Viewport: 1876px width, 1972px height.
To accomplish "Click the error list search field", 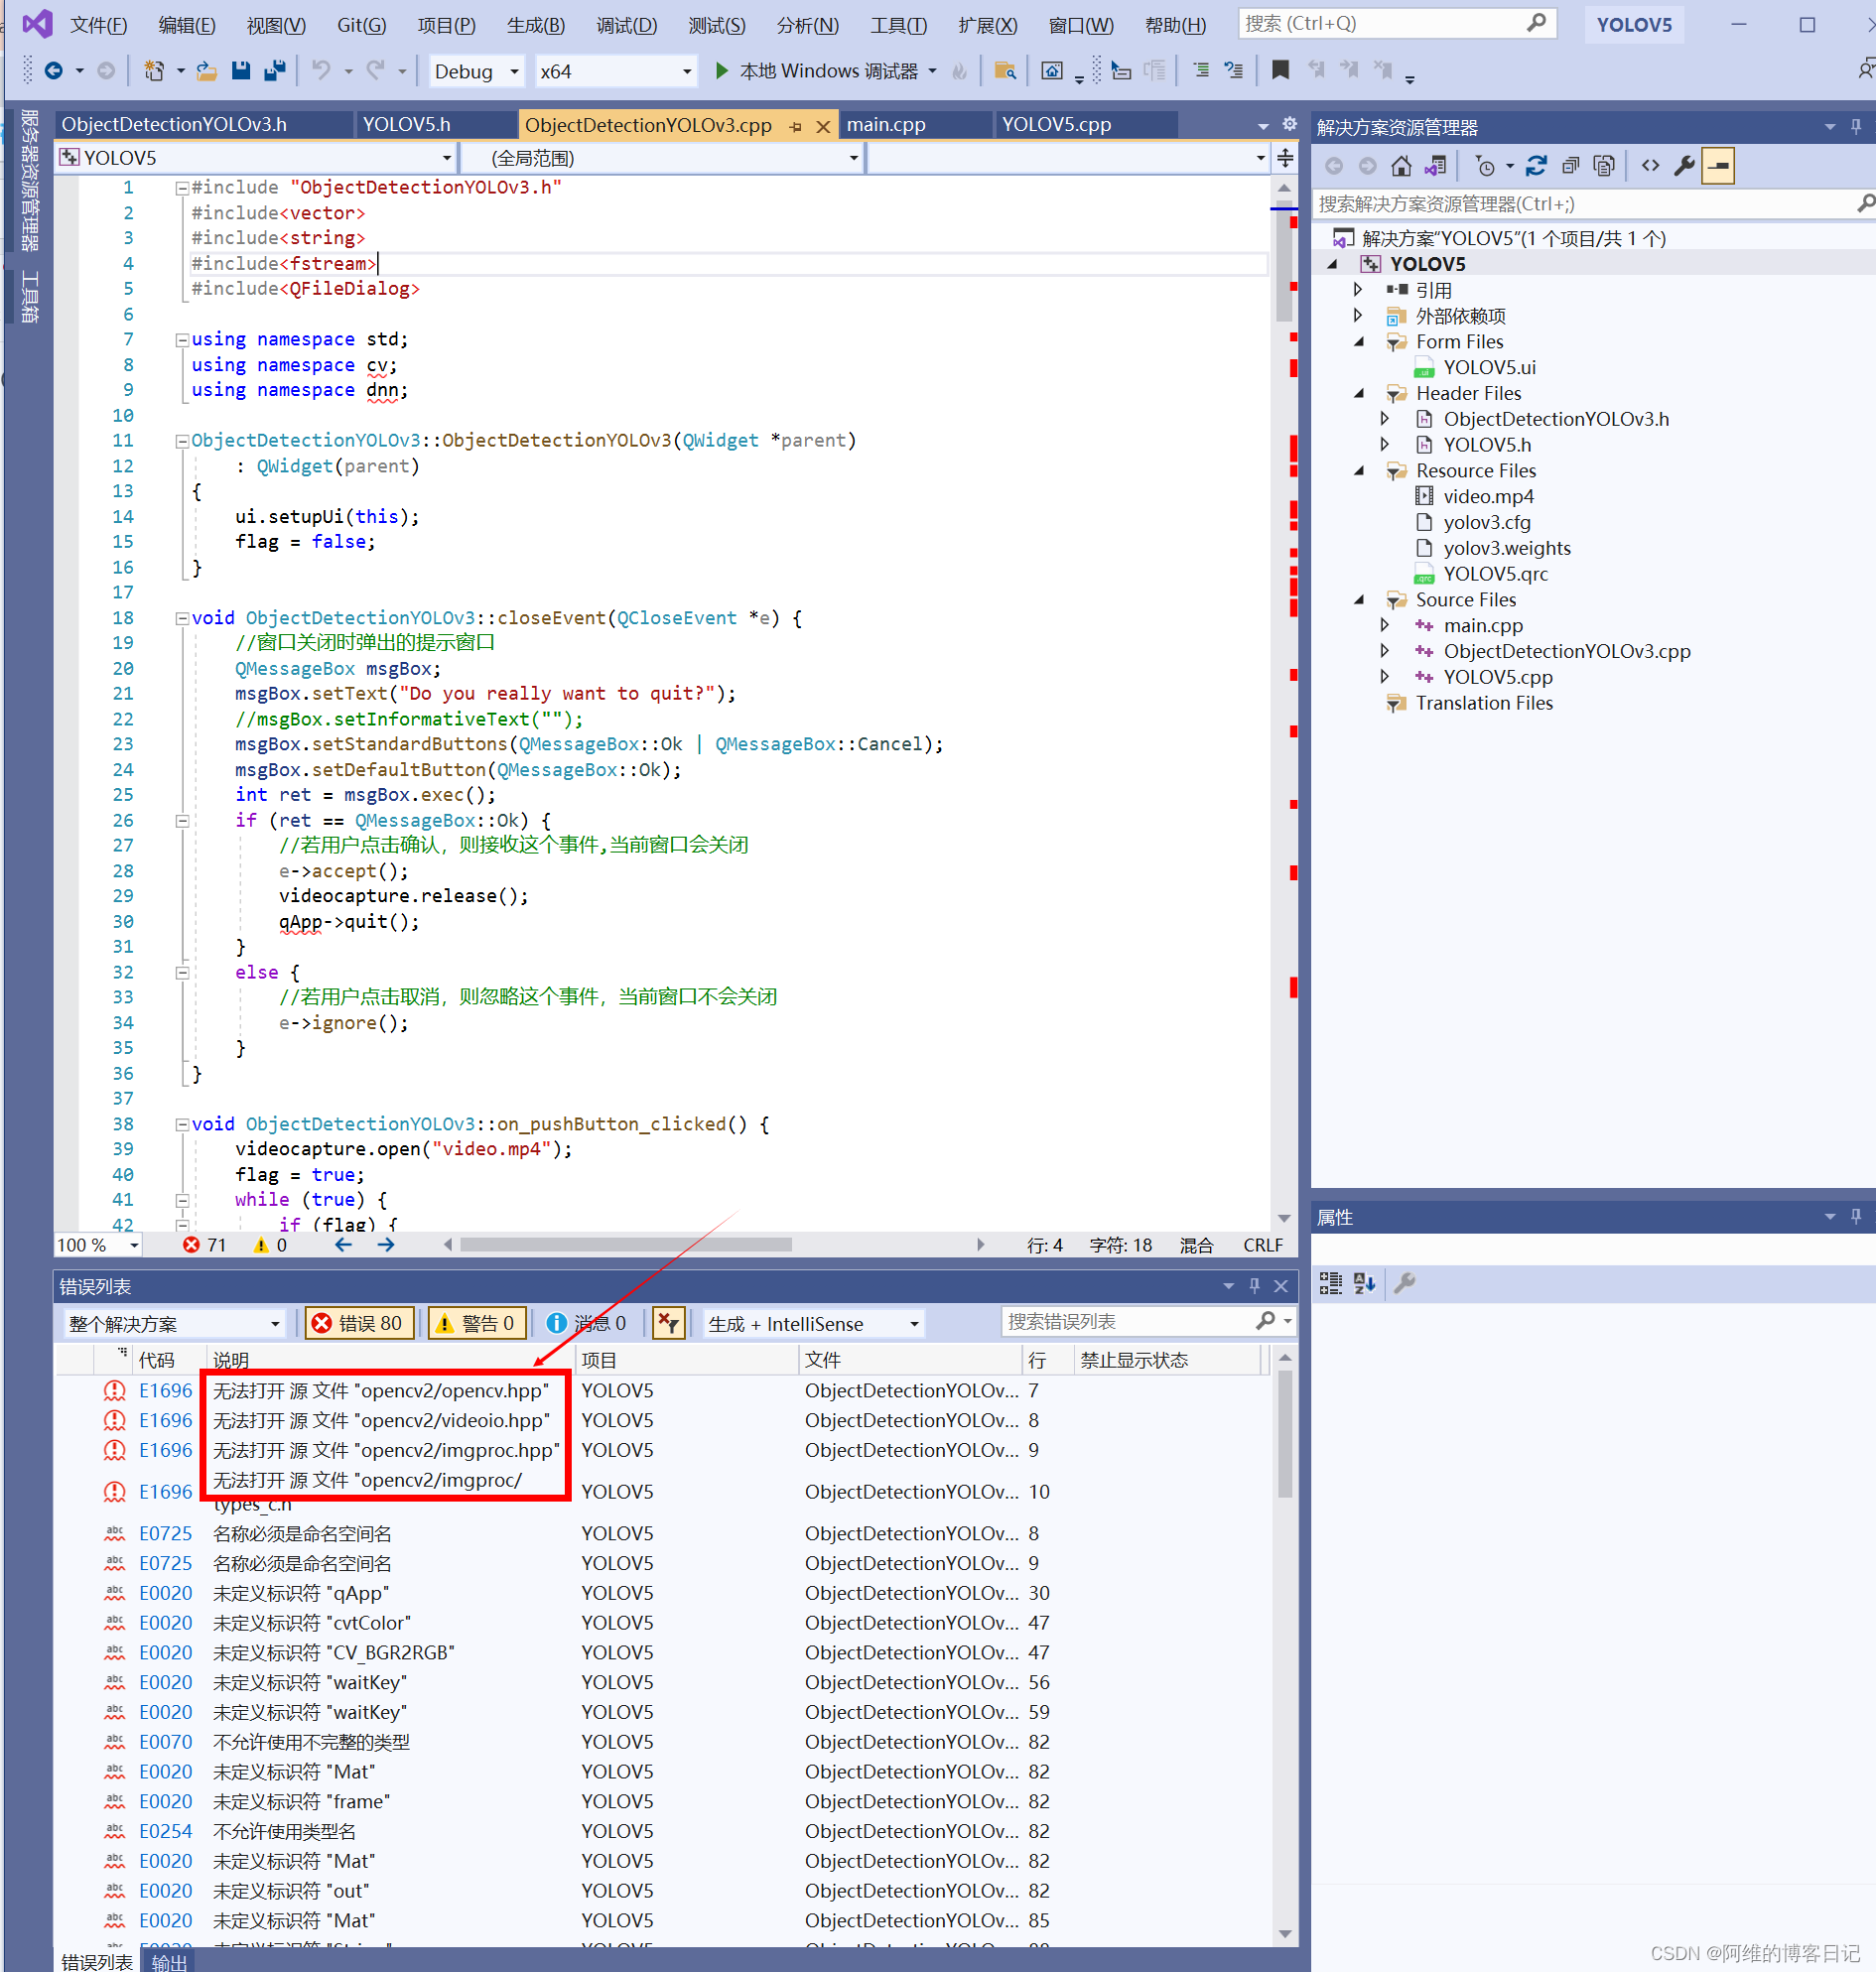I will 1131,1322.
